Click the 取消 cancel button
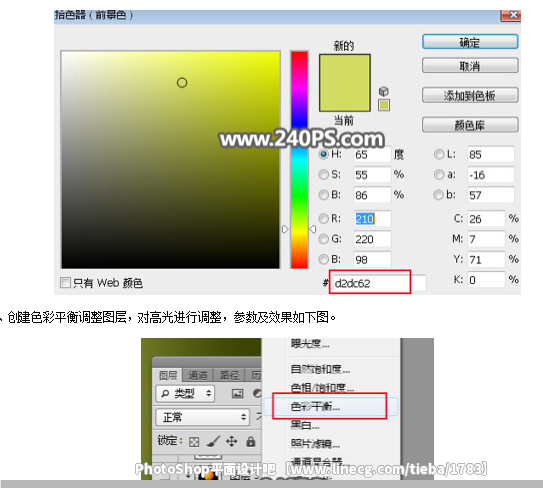543x488 pixels. [x=470, y=65]
